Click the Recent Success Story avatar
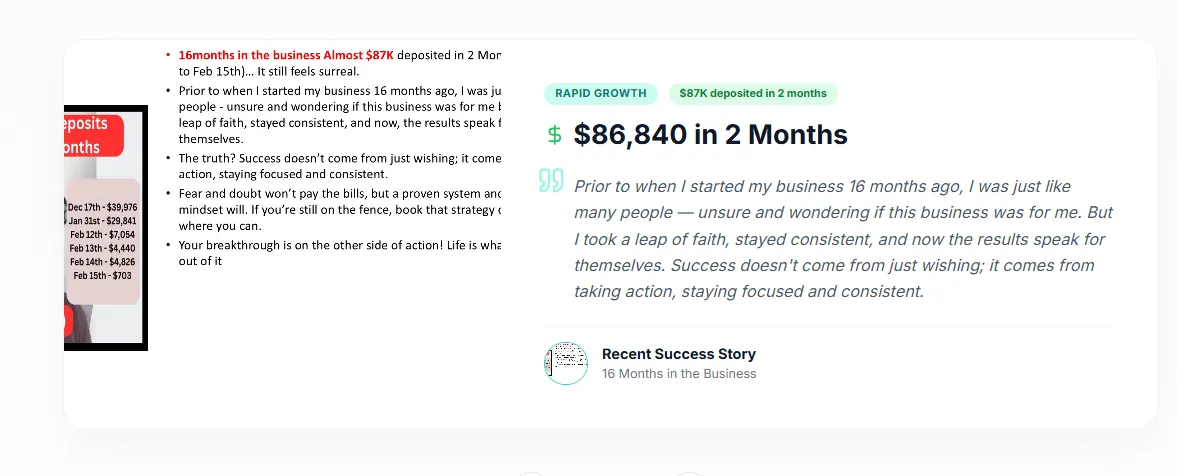 click(566, 363)
